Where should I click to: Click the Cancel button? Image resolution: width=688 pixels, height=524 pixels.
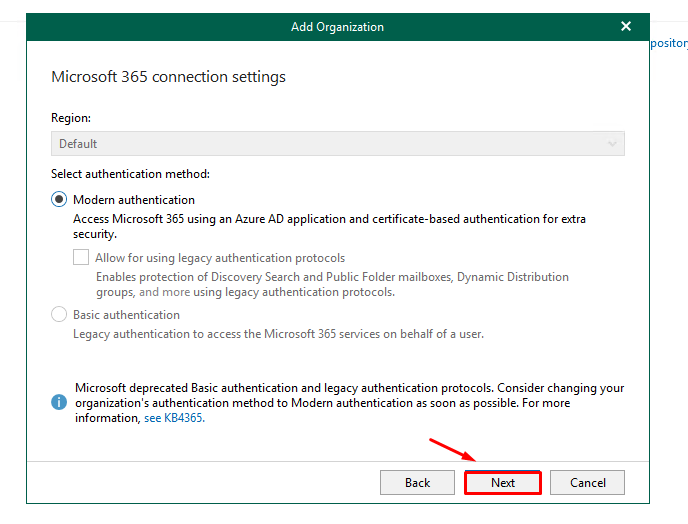pyautogui.click(x=588, y=483)
